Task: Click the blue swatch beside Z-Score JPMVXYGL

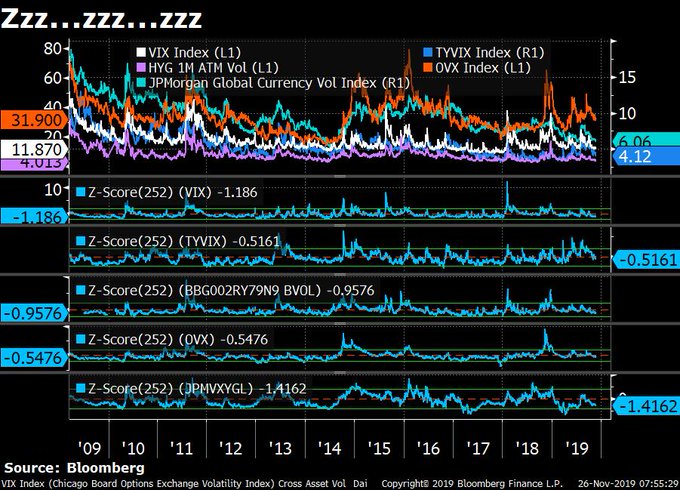Action: point(81,388)
